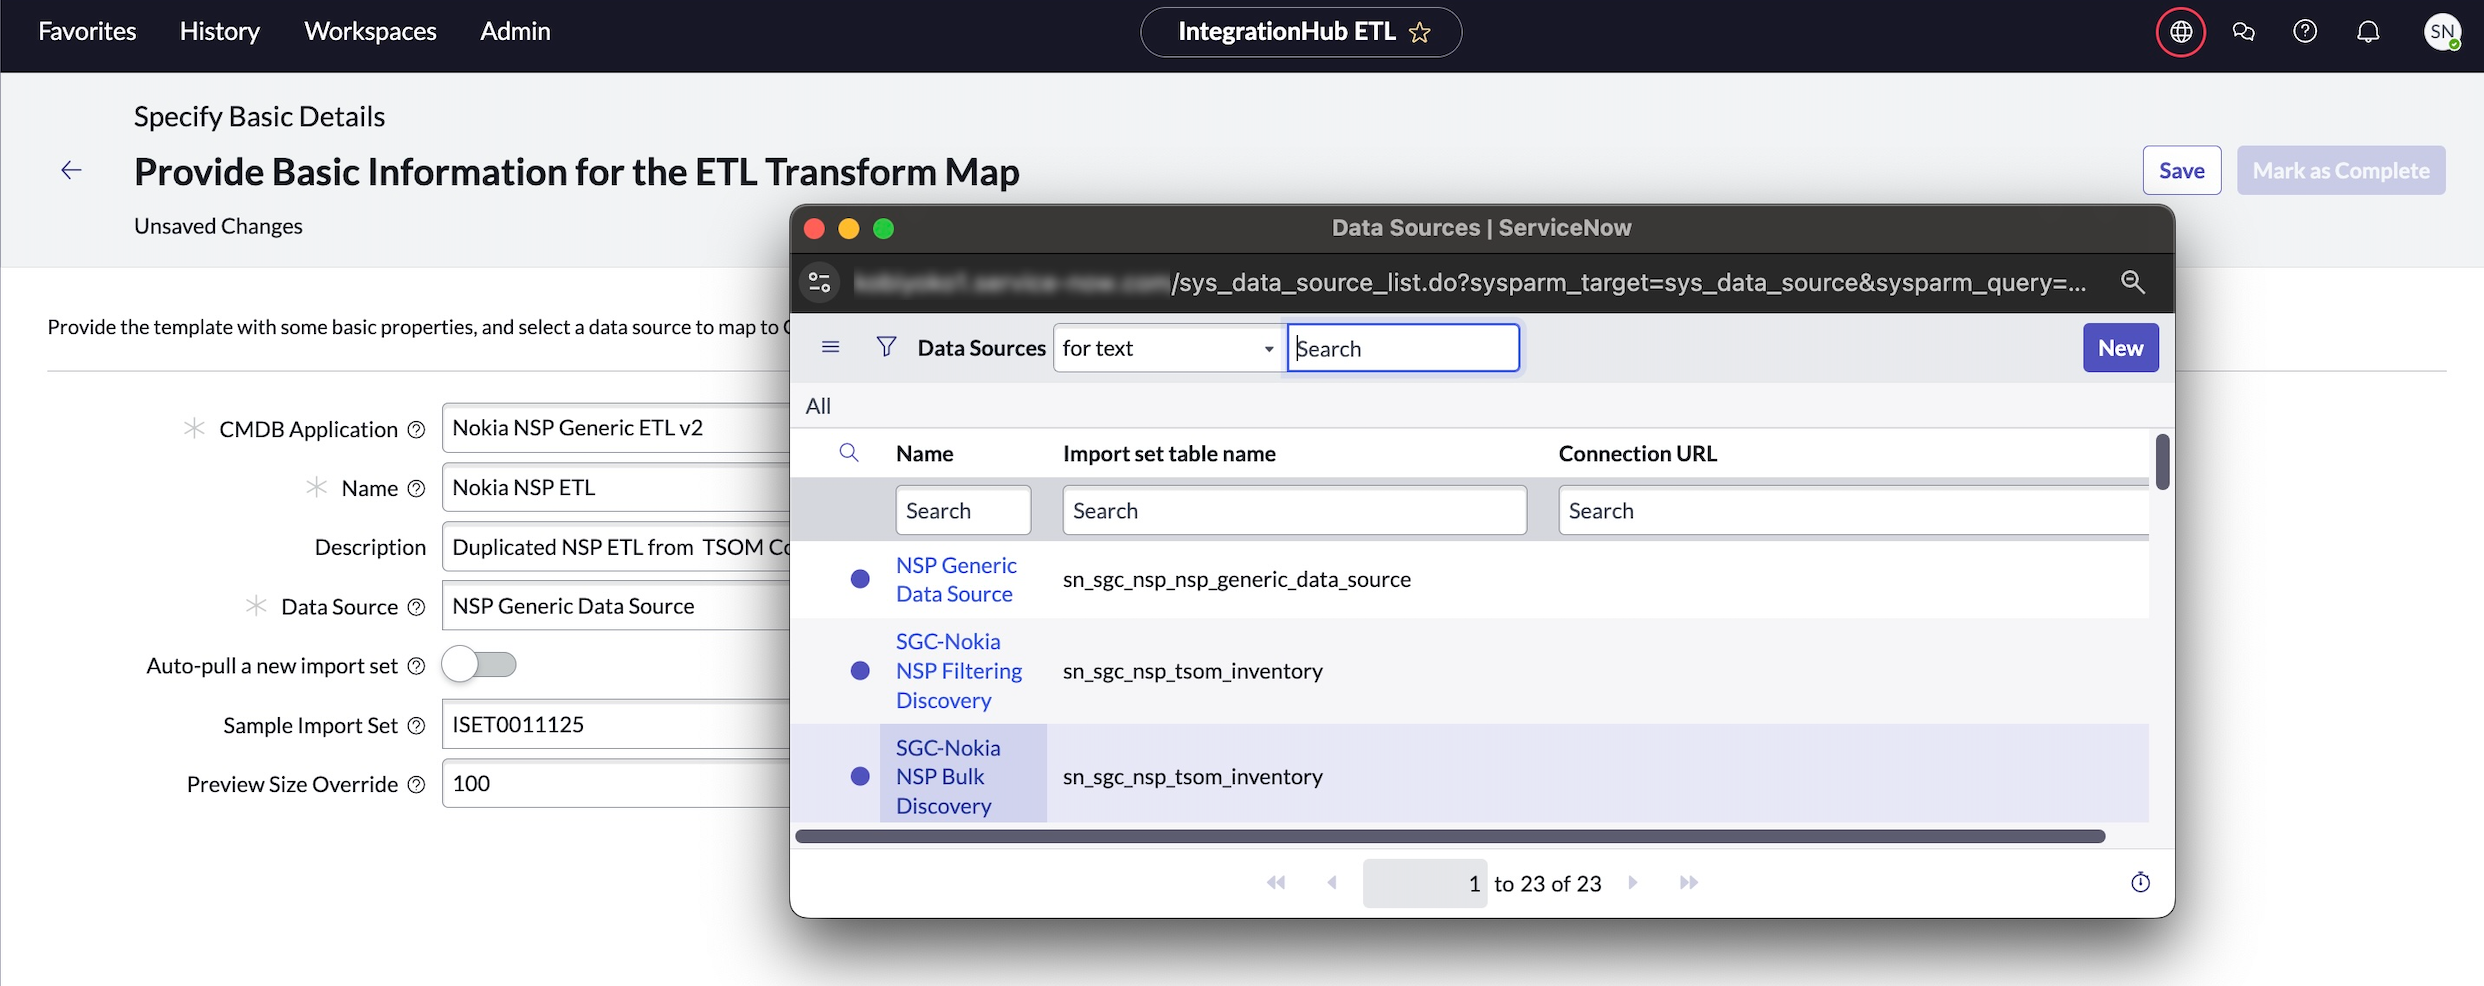Show help for Sample Import Set
This screenshot has width=2484, height=986.
point(416,726)
